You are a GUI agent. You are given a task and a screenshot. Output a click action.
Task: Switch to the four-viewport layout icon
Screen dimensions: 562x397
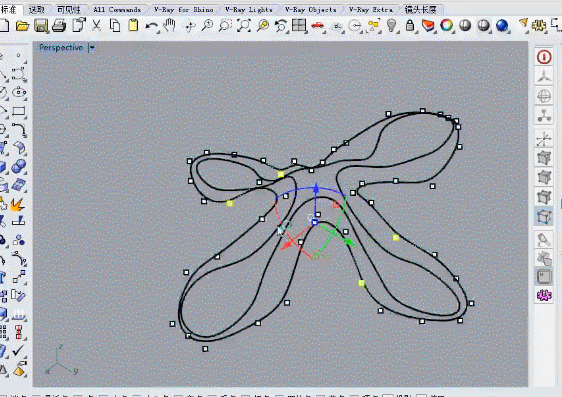[299, 25]
